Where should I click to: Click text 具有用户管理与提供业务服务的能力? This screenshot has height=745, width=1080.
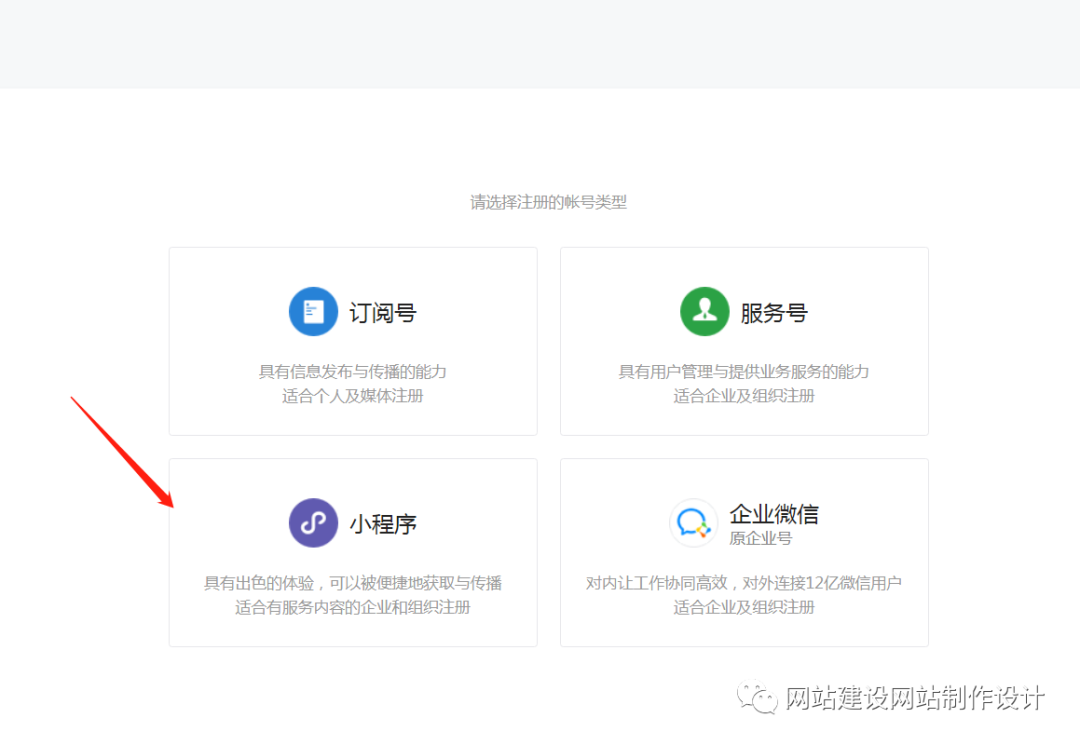click(x=744, y=372)
